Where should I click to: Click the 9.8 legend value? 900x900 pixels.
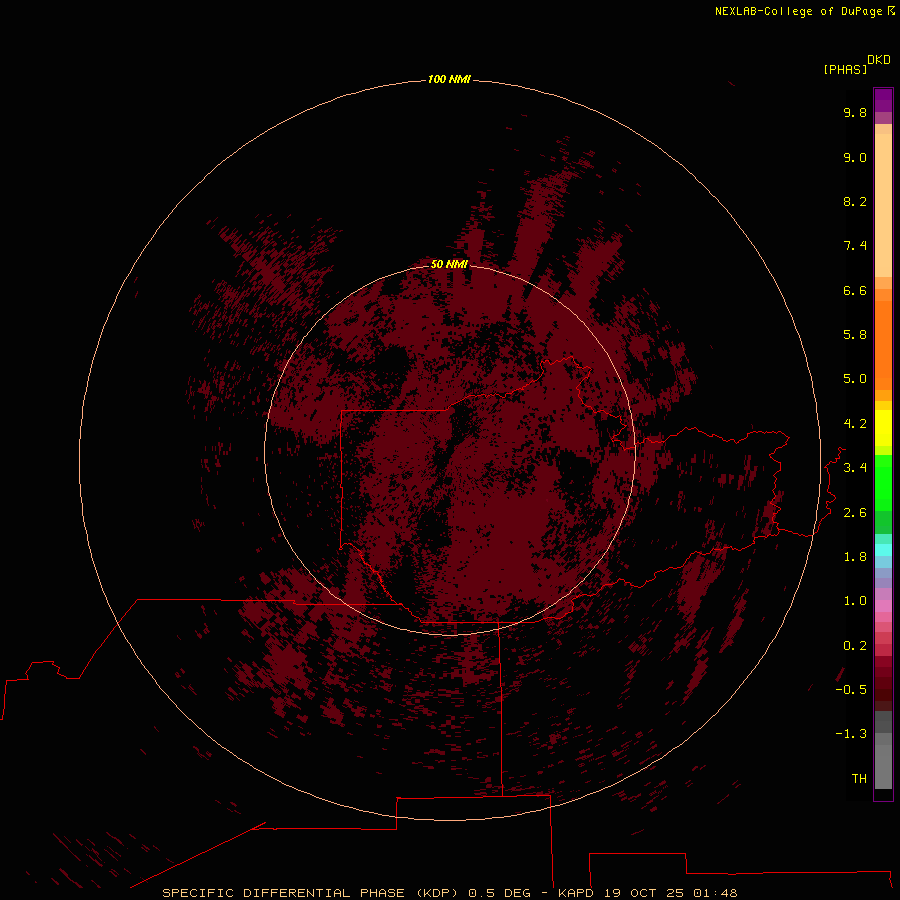coord(855,112)
